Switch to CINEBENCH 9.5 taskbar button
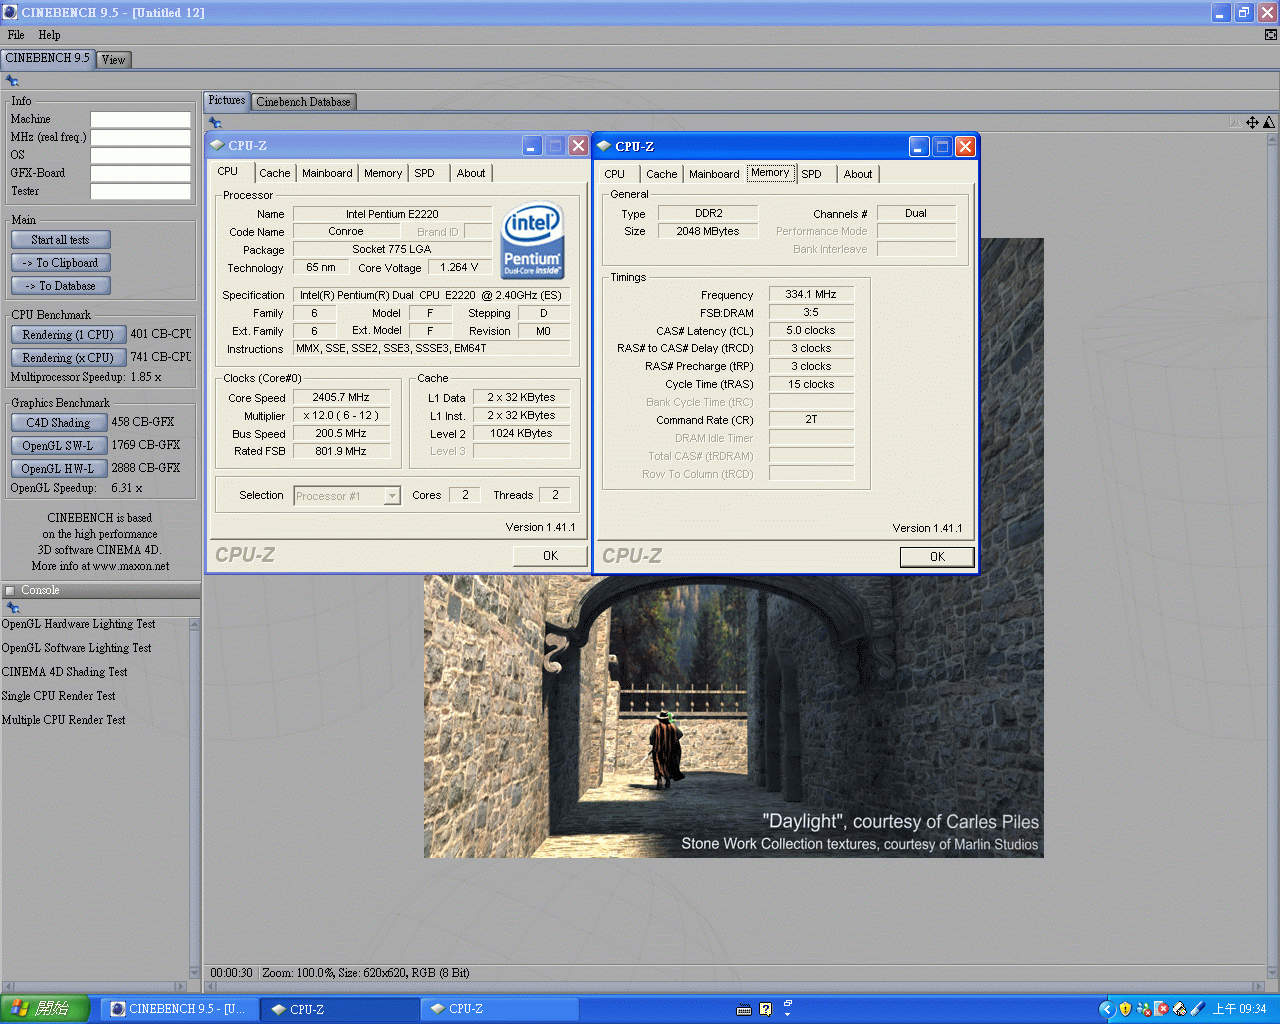The image size is (1280, 1024). coord(180,1009)
